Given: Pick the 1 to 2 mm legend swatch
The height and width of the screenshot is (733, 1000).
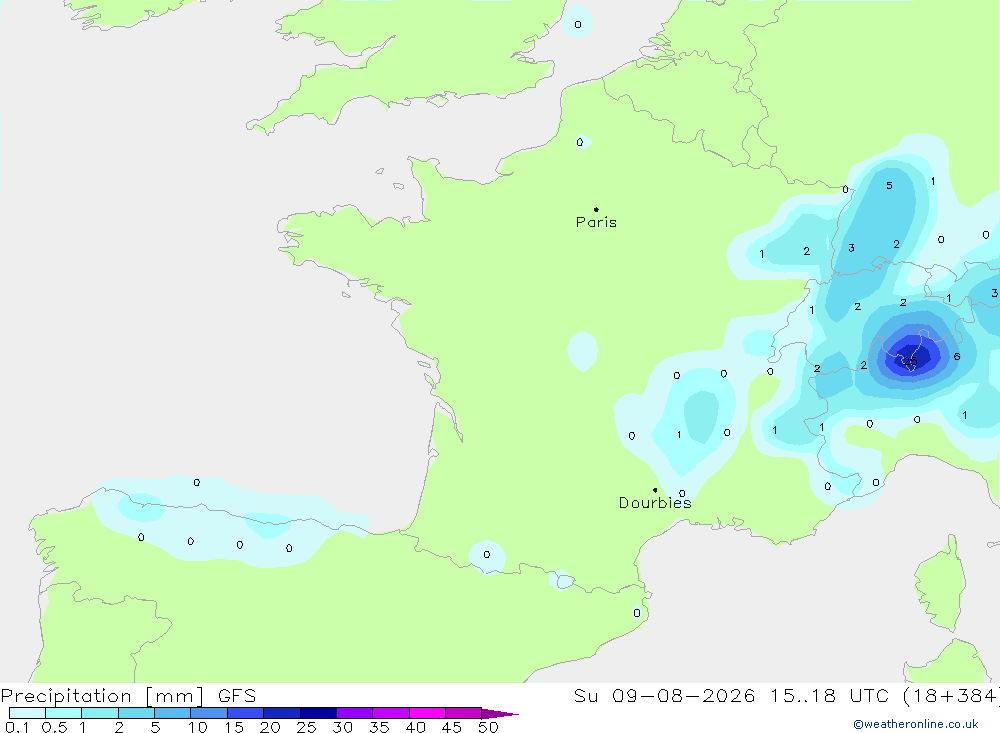Looking at the screenshot, I should pos(100,713).
